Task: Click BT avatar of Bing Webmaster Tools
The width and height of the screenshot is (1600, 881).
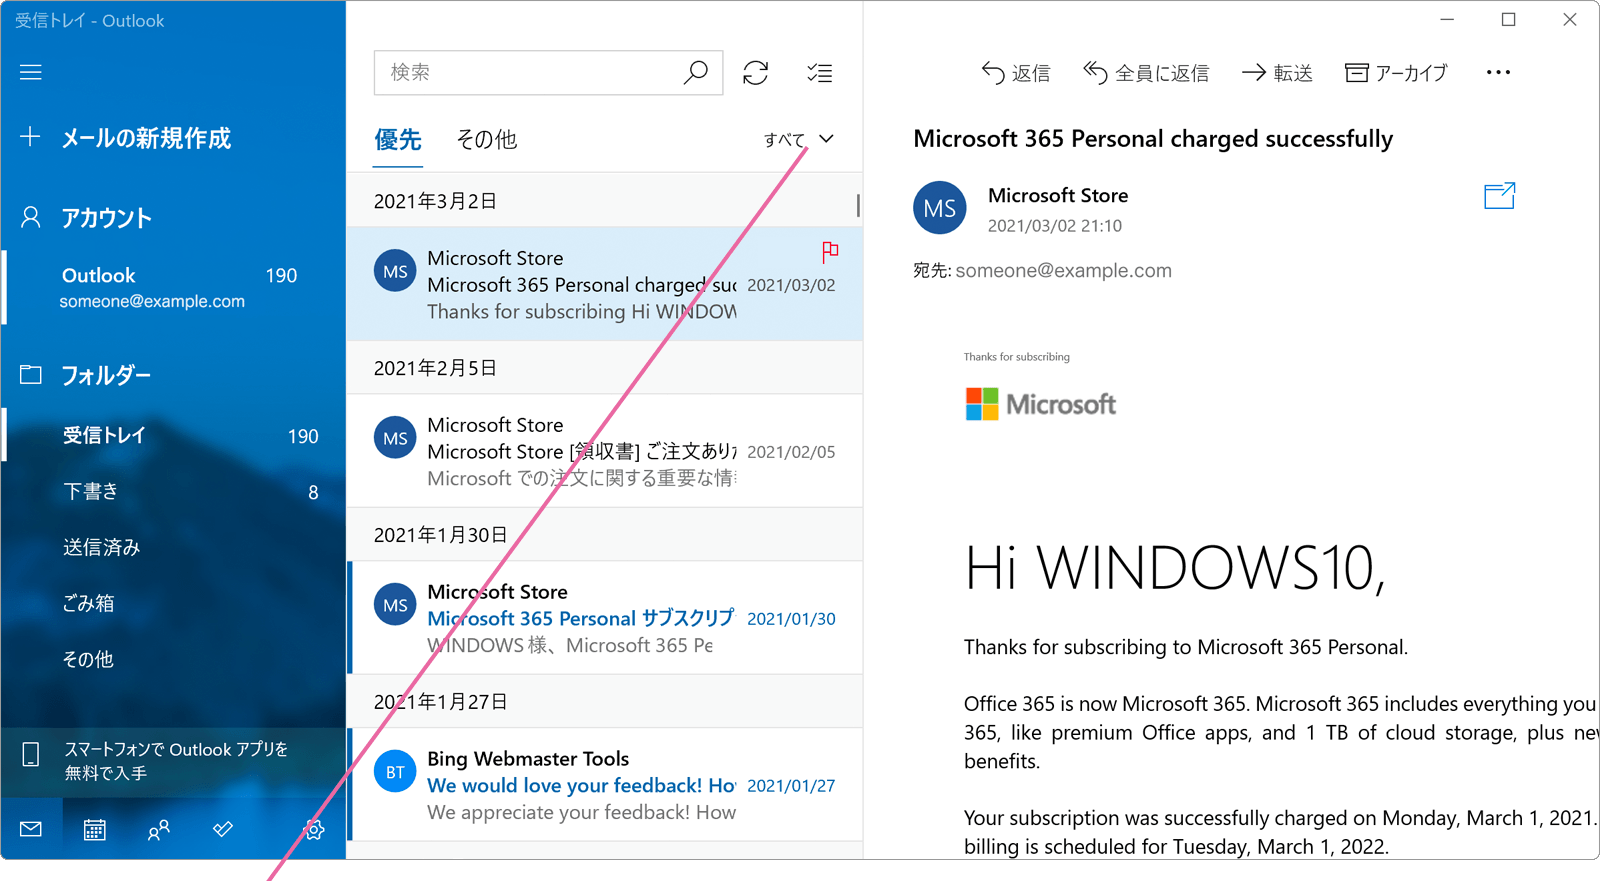Action: [x=395, y=771]
